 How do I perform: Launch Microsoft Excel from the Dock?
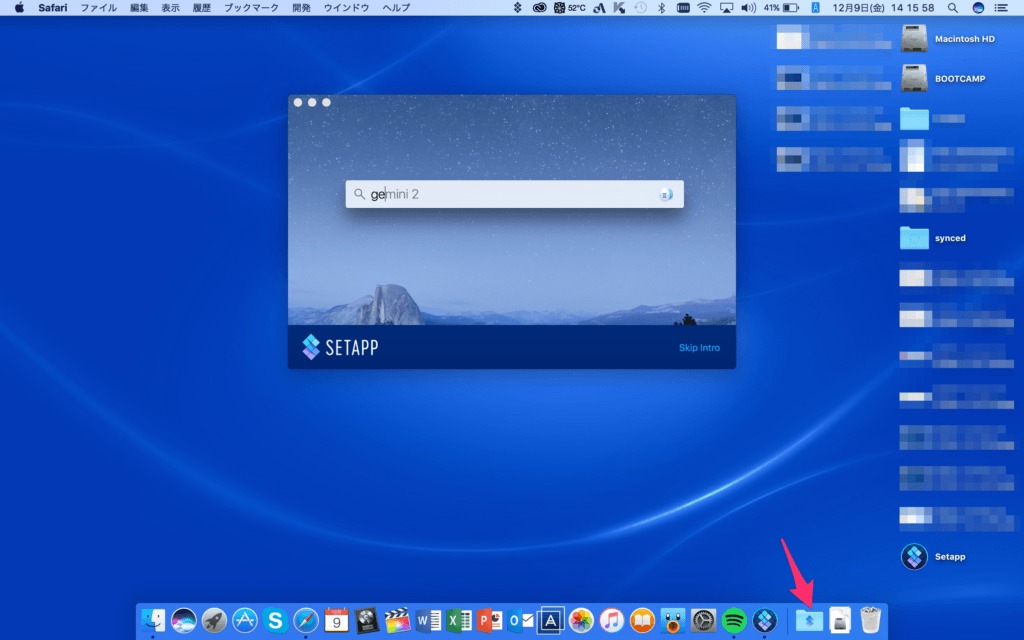coord(458,620)
